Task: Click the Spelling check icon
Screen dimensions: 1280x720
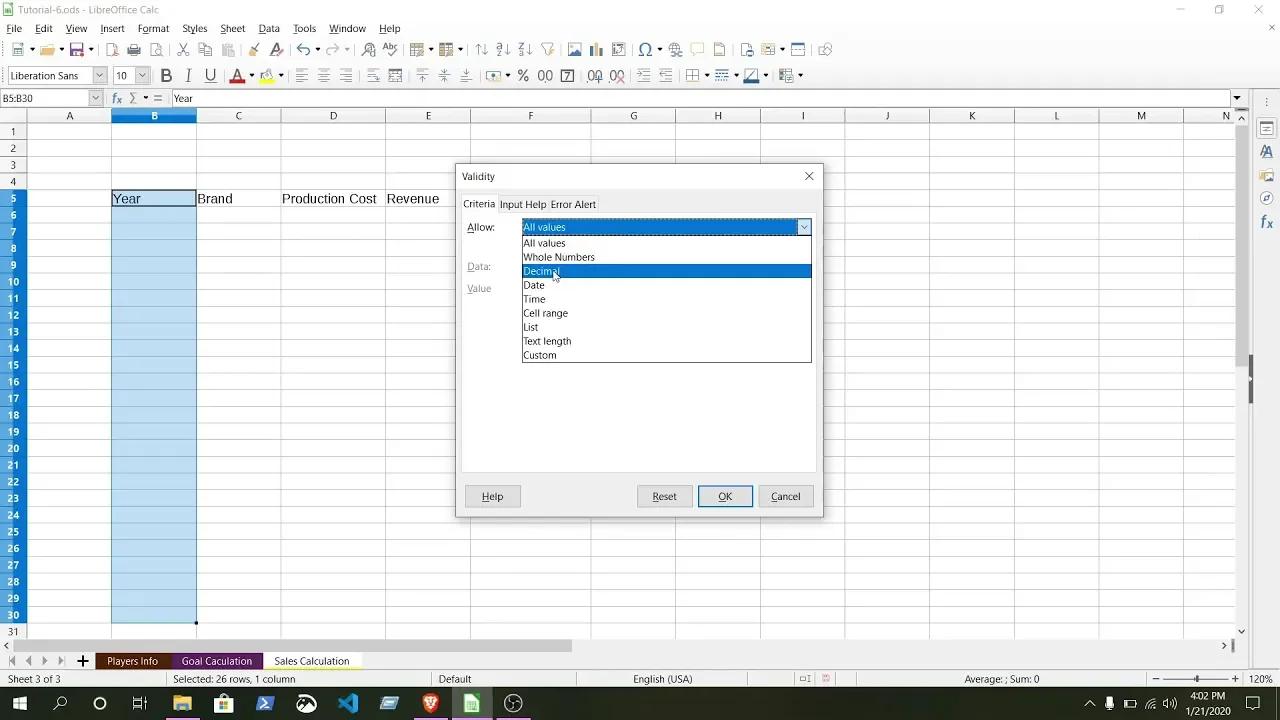Action: coord(389,49)
